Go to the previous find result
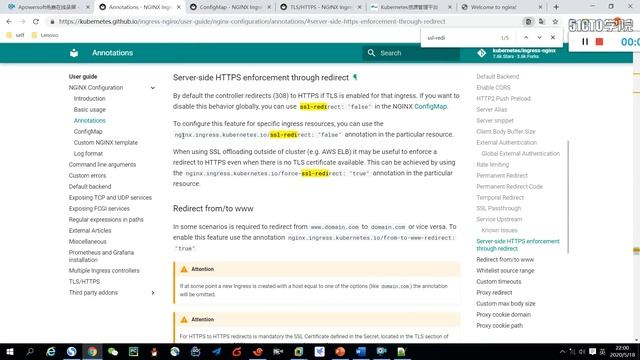The width and height of the screenshot is (640, 360). pyautogui.click(x=526, y=38)
